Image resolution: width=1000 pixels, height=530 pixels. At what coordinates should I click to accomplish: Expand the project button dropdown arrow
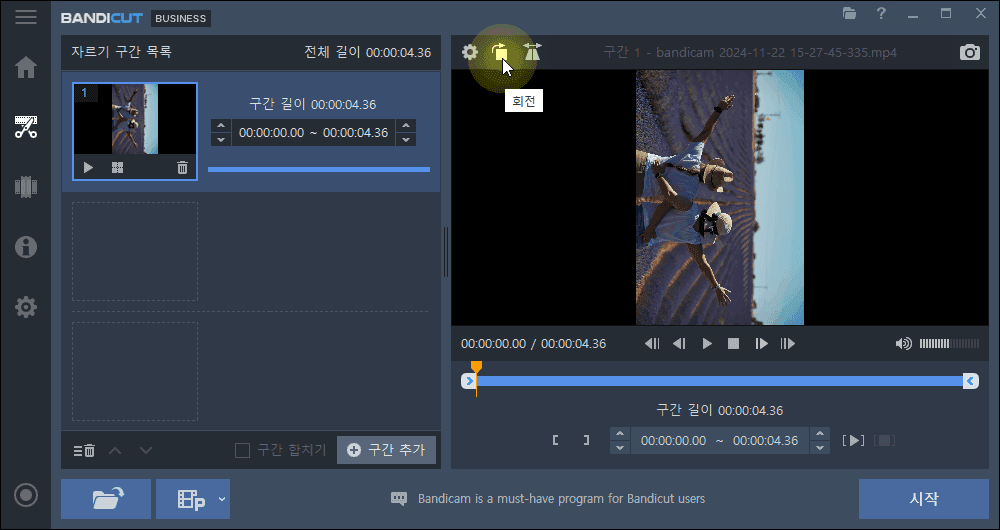(x=222, y=499)
